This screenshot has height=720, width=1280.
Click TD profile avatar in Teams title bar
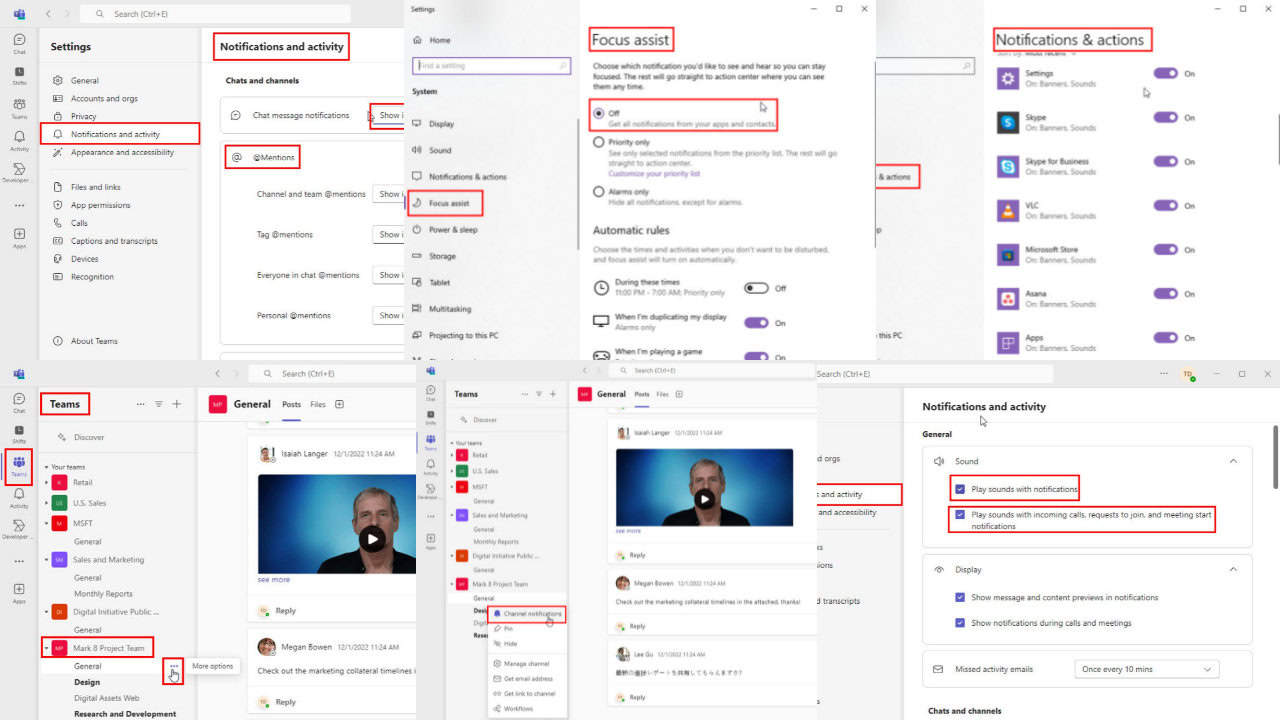[x=1188, y=374]
